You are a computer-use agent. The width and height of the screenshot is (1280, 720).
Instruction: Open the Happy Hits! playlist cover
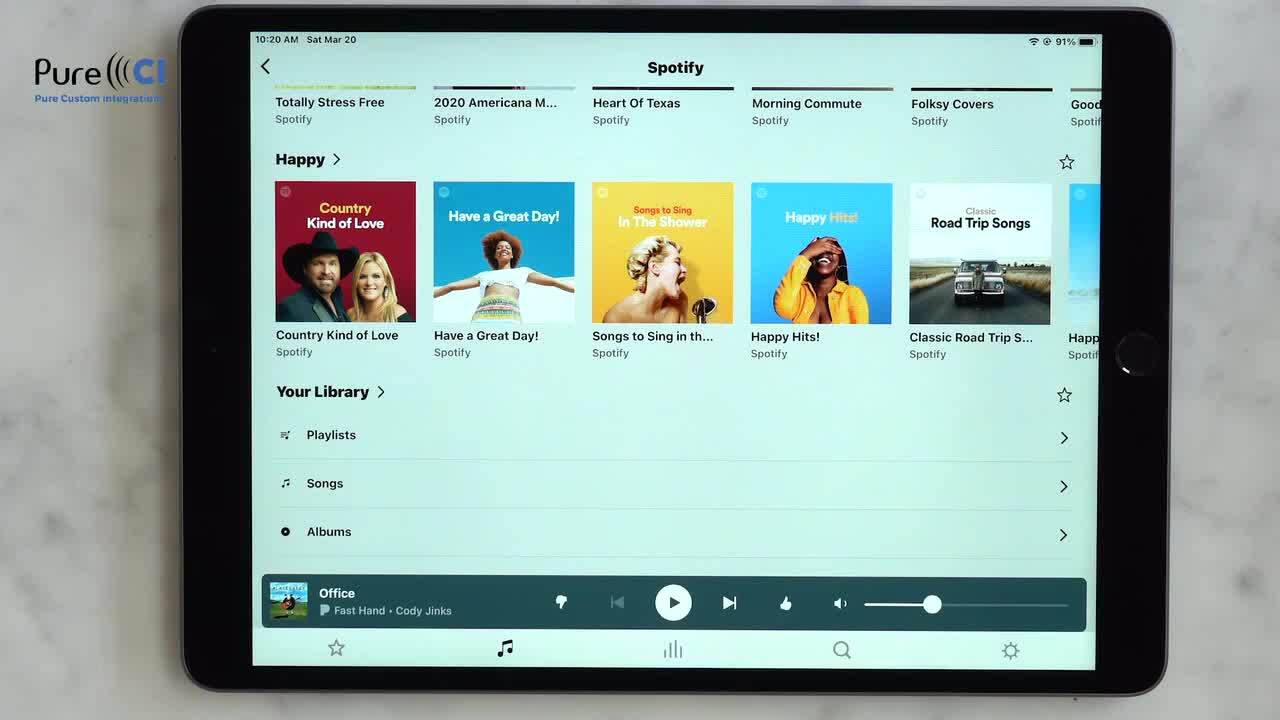[821, 253]
